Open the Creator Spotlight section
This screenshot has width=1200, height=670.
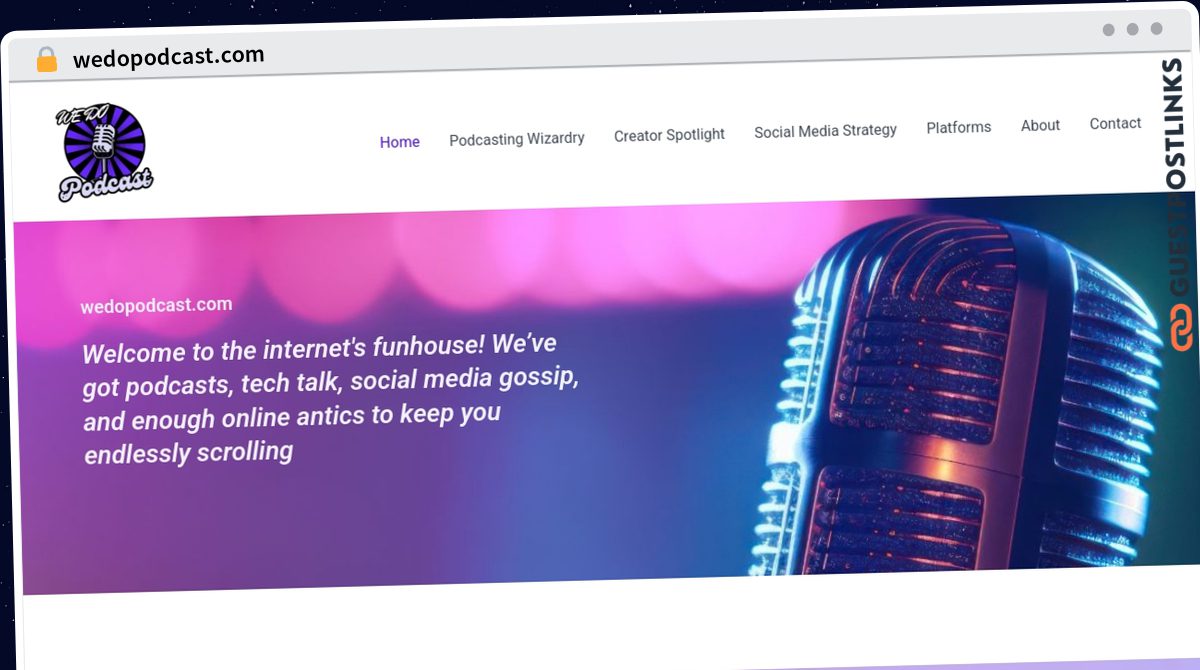(669, 135)
